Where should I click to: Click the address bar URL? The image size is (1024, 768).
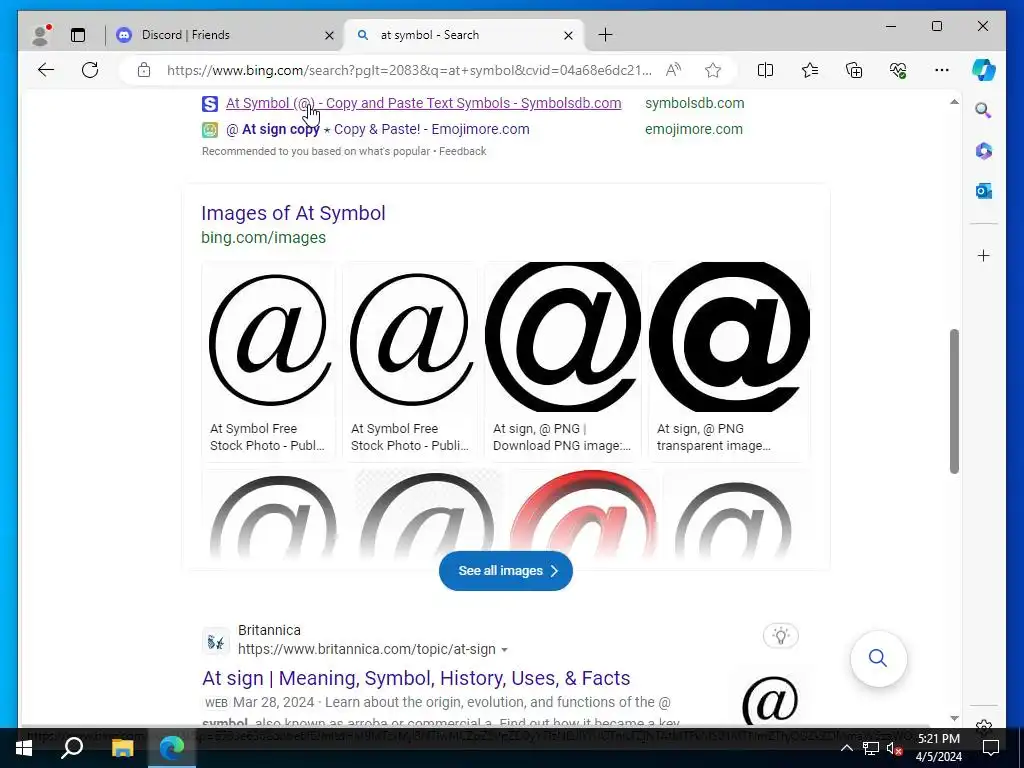coord(409,70)
